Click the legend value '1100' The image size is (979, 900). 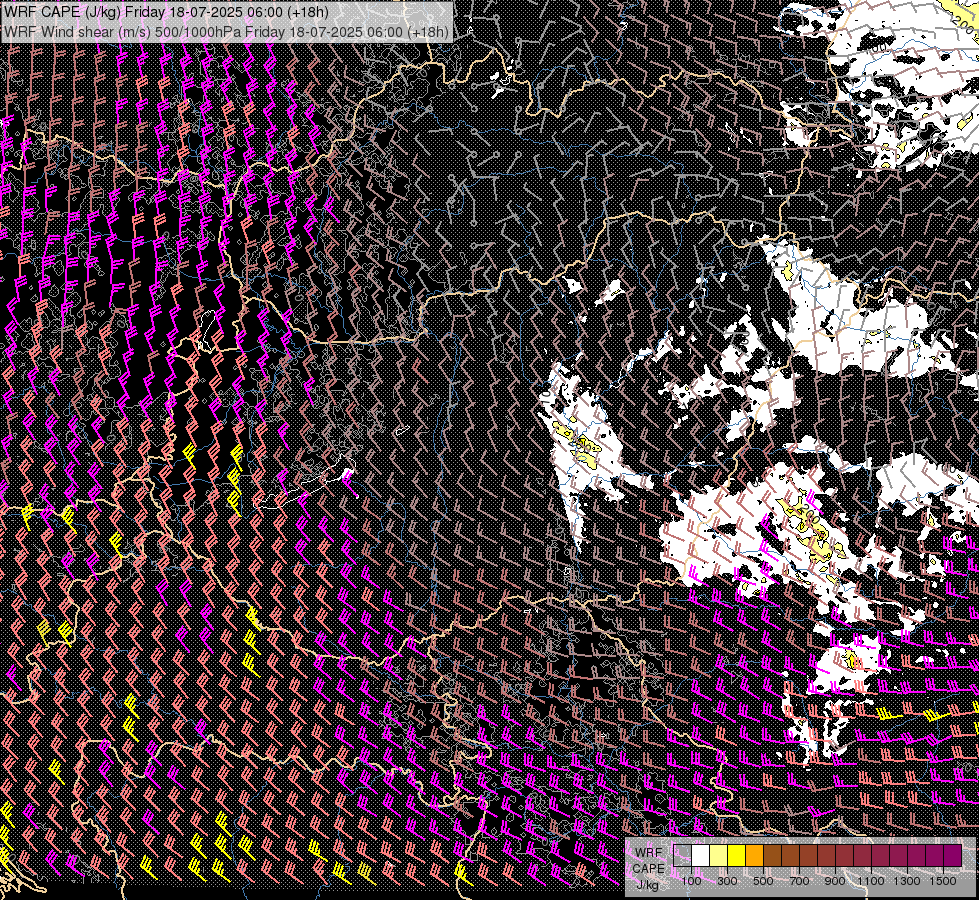(871, 881)
